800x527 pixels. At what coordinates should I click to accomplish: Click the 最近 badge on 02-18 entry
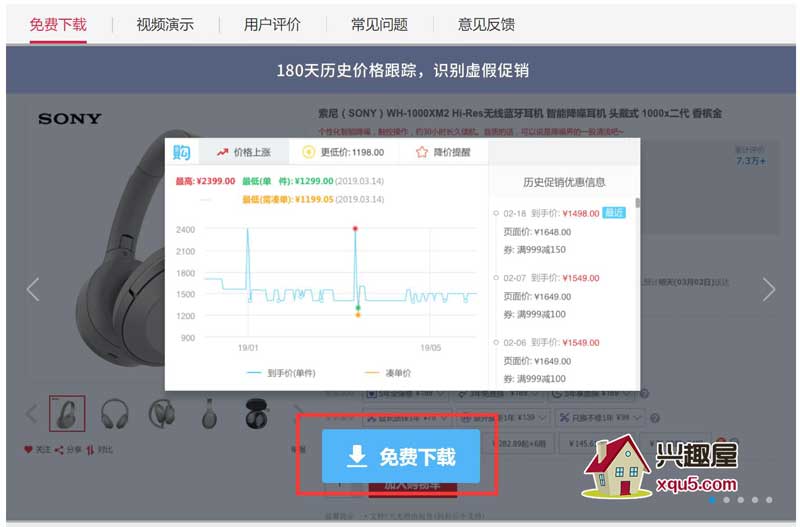(x=614, y=213)
